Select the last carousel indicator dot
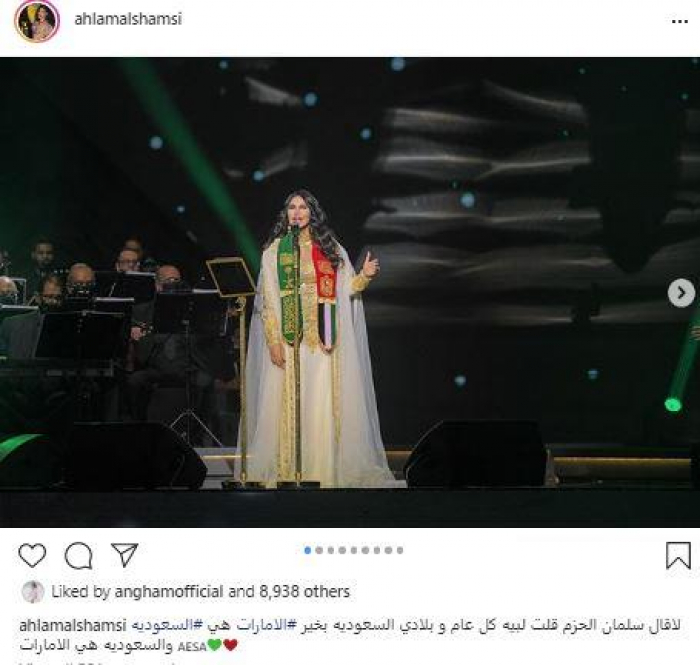The height and width of the screenshot is (665, 700). 400,550
